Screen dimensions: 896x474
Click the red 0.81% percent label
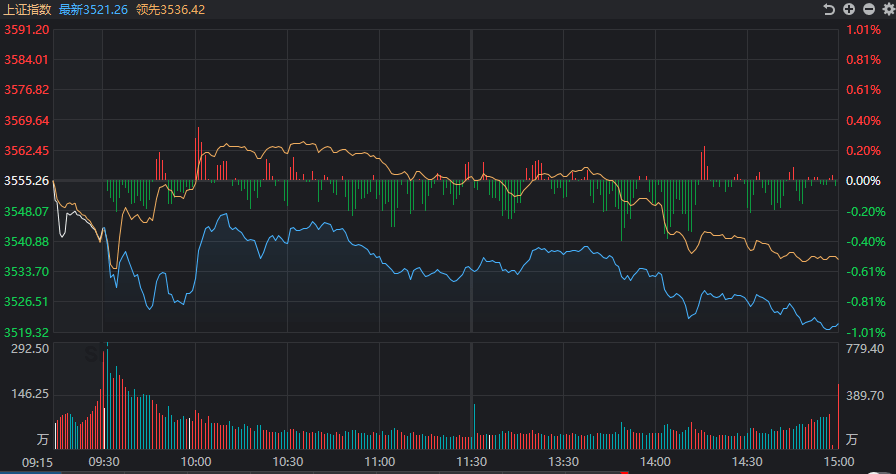pyautogui.click(x=863, y=59)
